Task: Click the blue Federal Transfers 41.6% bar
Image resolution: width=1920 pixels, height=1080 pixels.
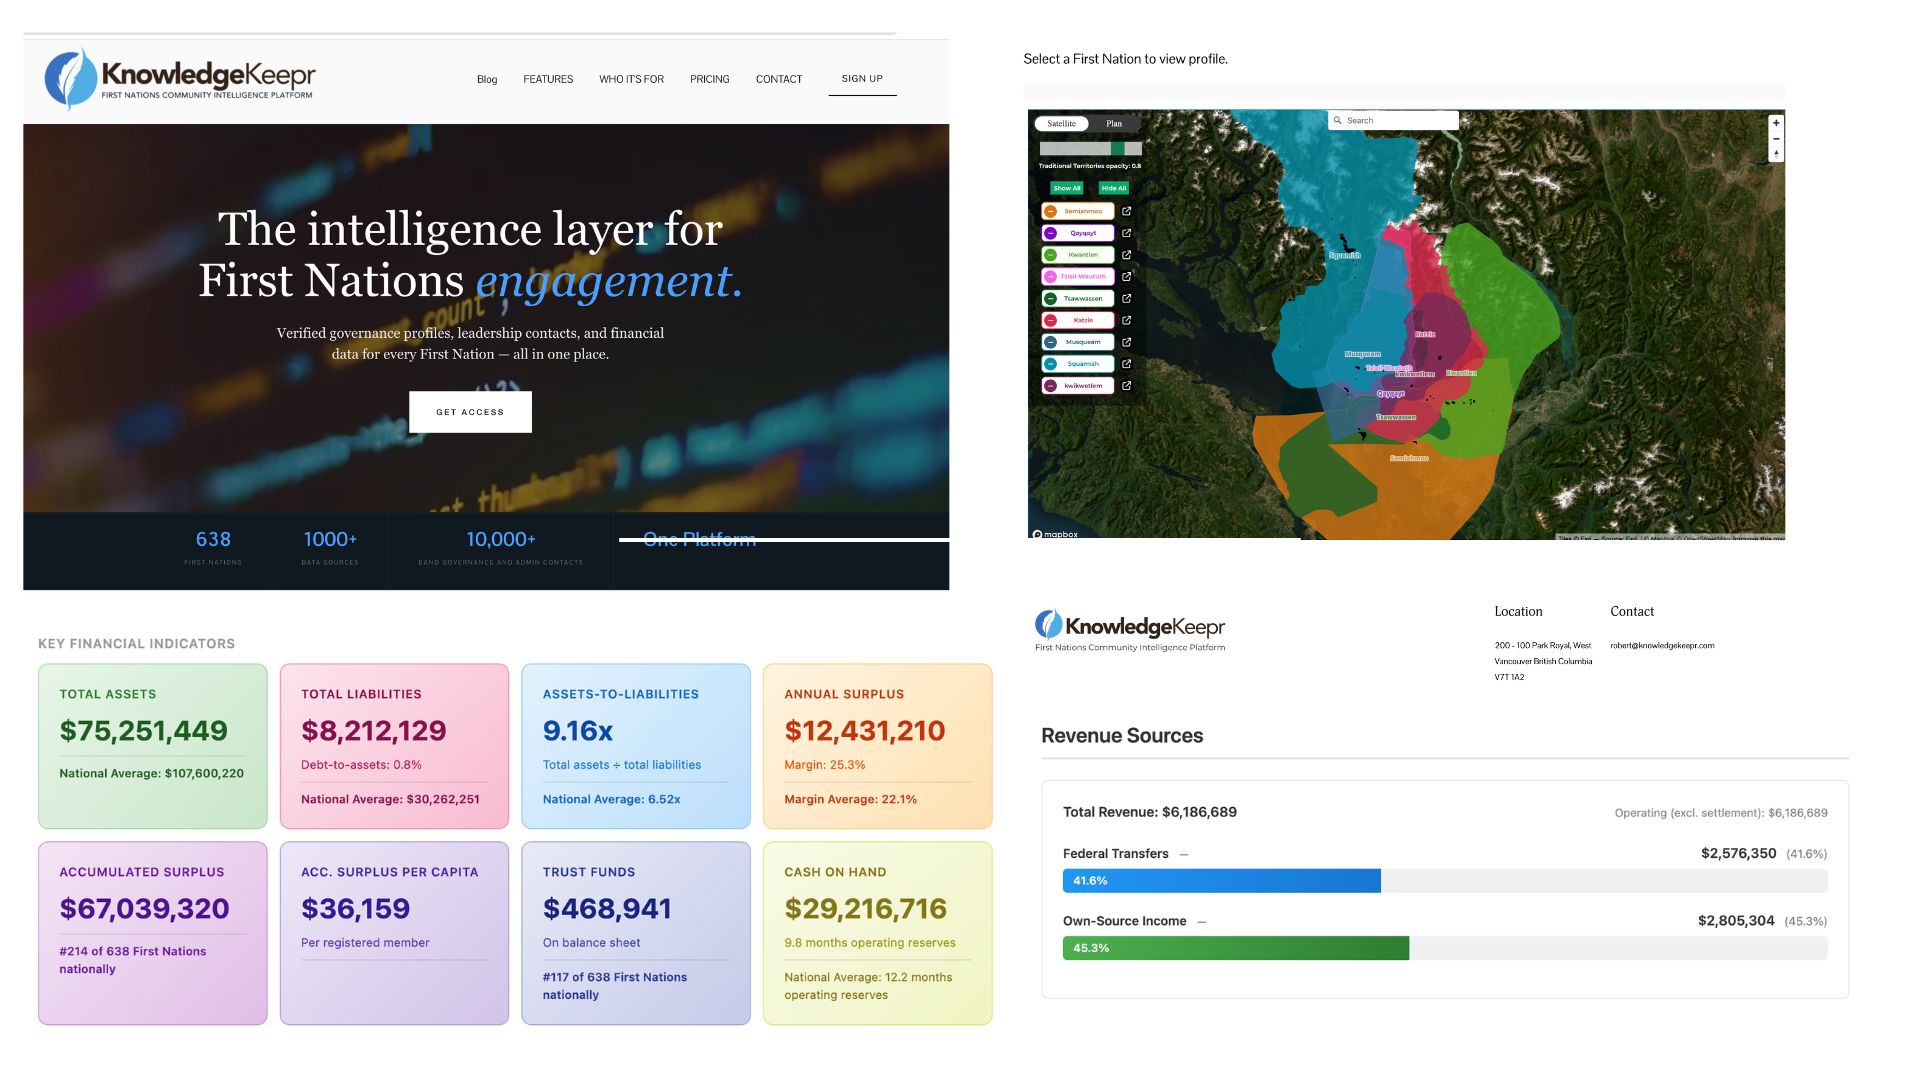Action: tap(1221, 881)
